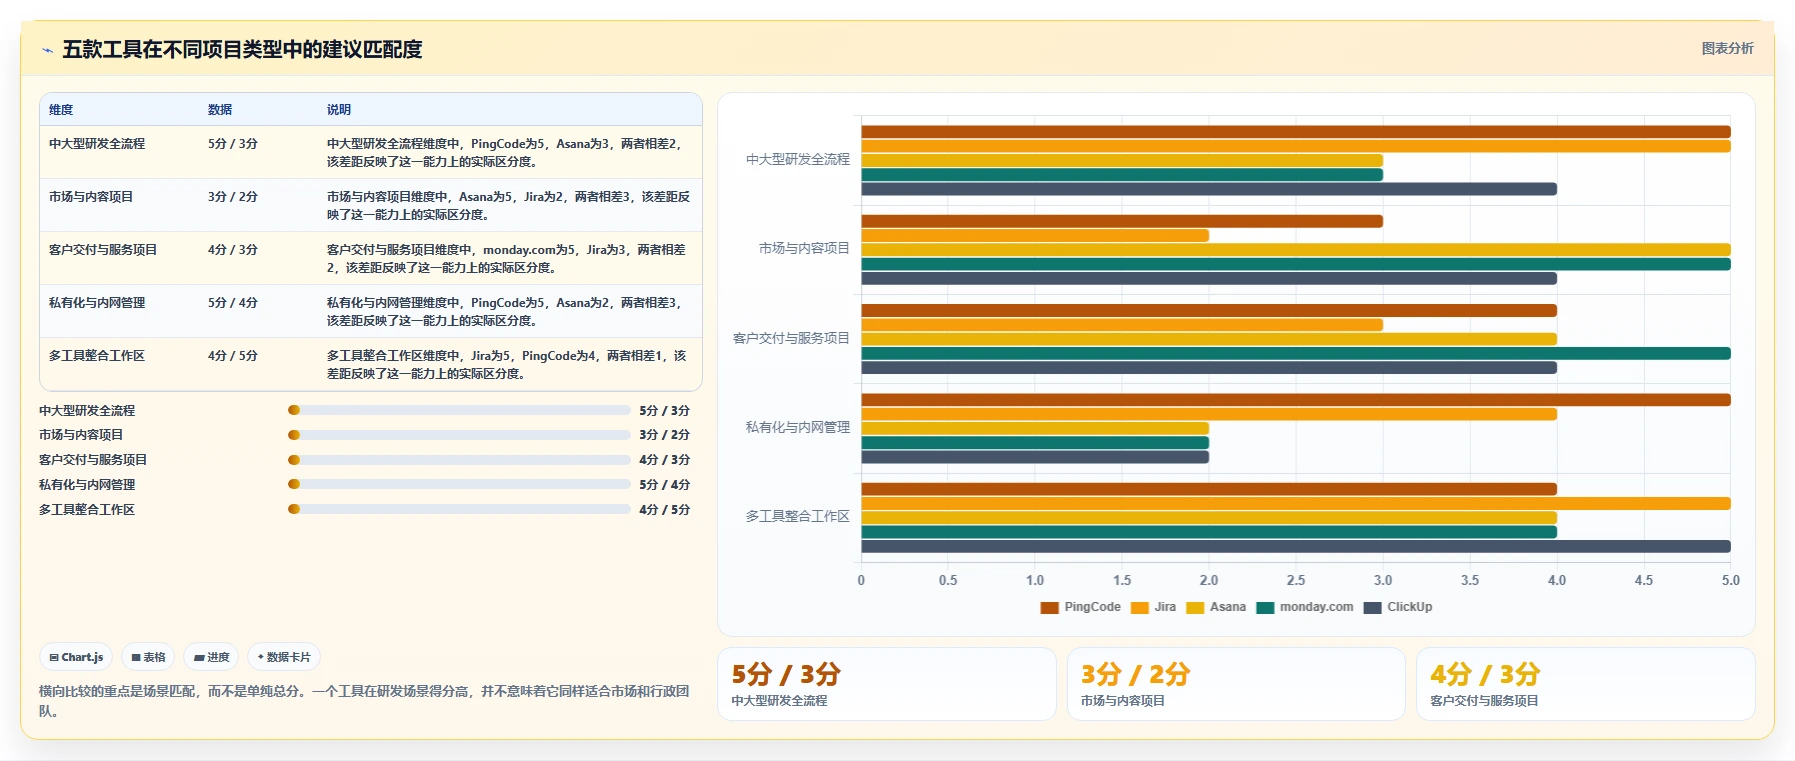The image size is (1795, 761).
Task: Click the table description mentioning monday.com为5，Jira为3
Action: 506,258
